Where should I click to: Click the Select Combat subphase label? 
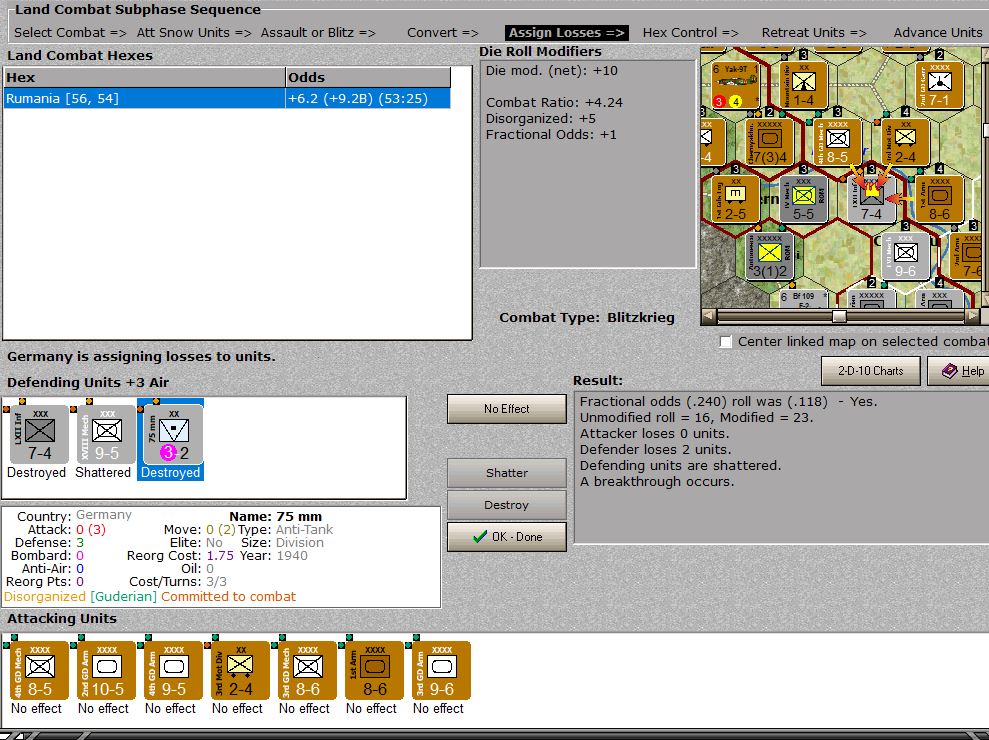70,33
